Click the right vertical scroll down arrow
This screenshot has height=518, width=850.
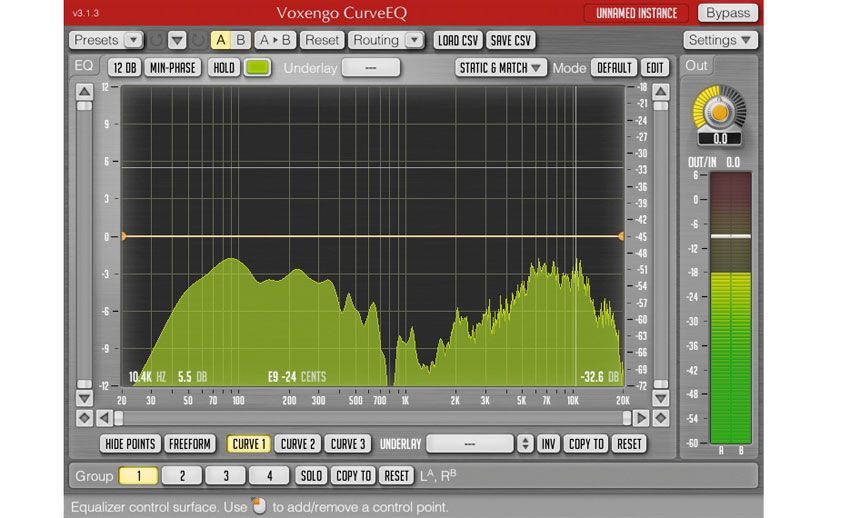(660, 399)
